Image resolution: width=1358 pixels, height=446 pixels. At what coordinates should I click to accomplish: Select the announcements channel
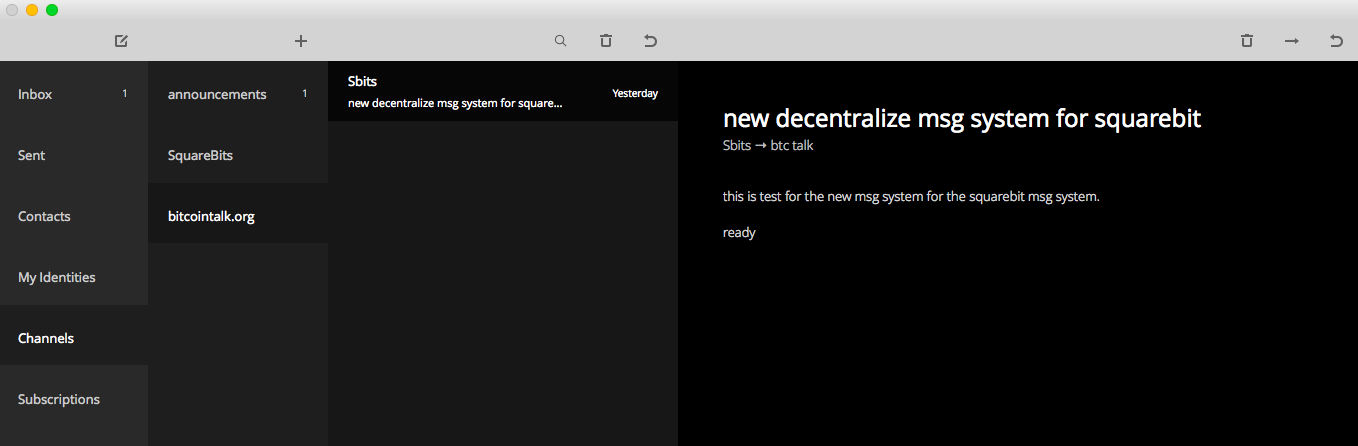tap(238, 94)
